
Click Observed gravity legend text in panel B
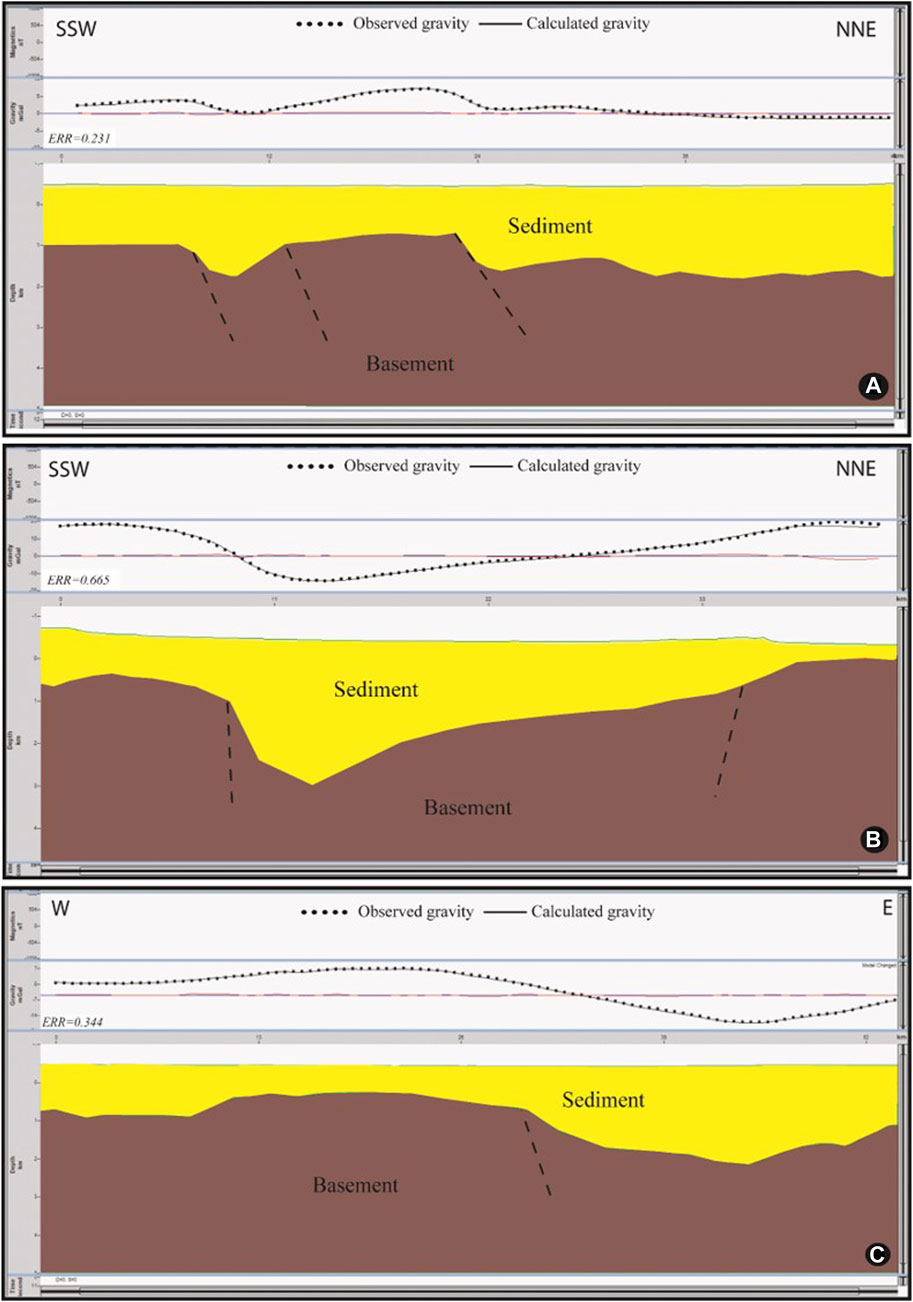(403, 465)
